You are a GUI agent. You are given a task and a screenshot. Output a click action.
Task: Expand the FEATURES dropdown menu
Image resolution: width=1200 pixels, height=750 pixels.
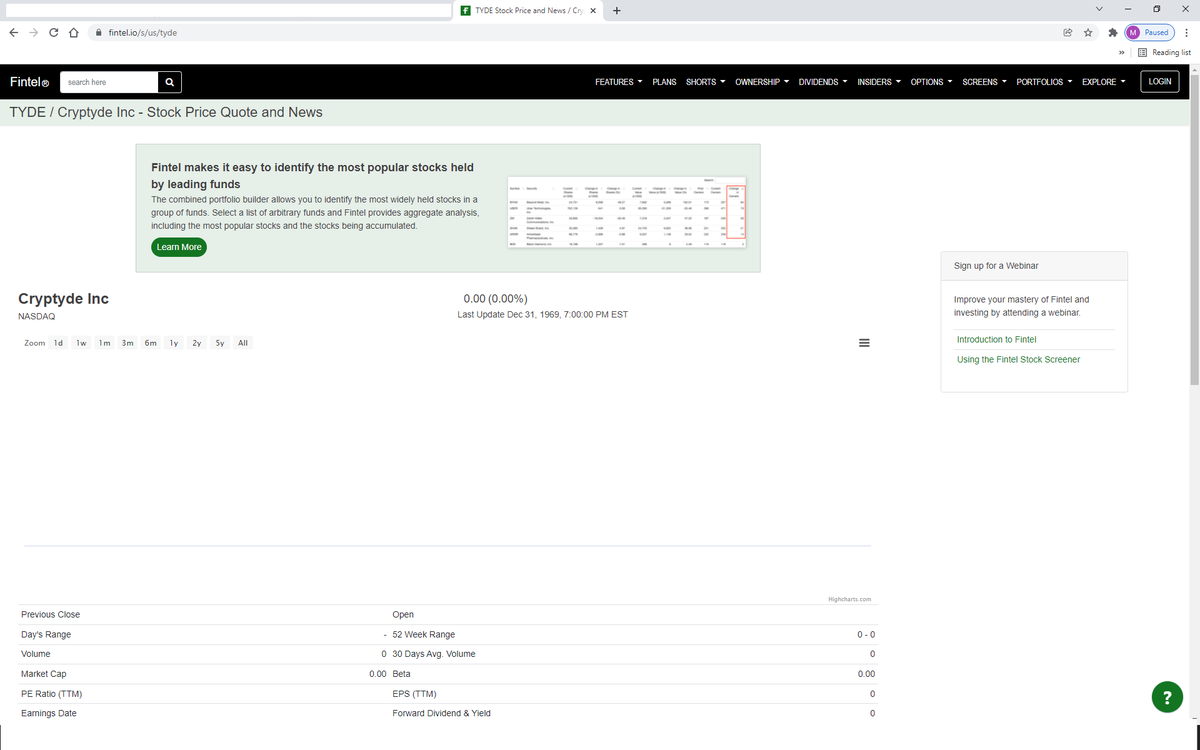tap(618, 82)
